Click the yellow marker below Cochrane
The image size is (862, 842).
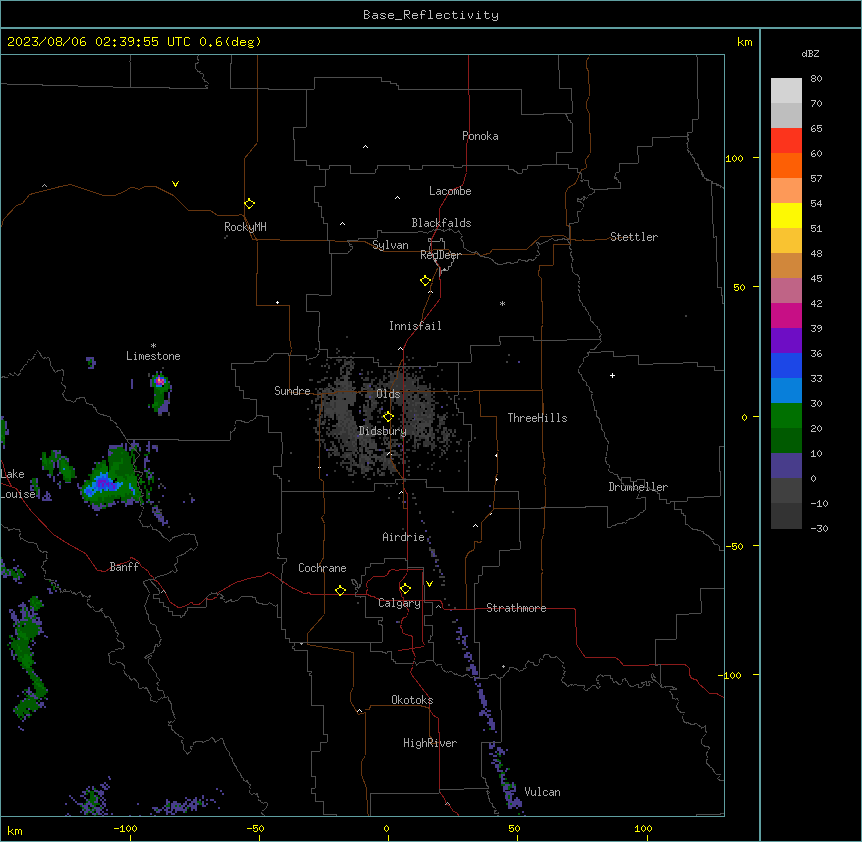[340, 590]
